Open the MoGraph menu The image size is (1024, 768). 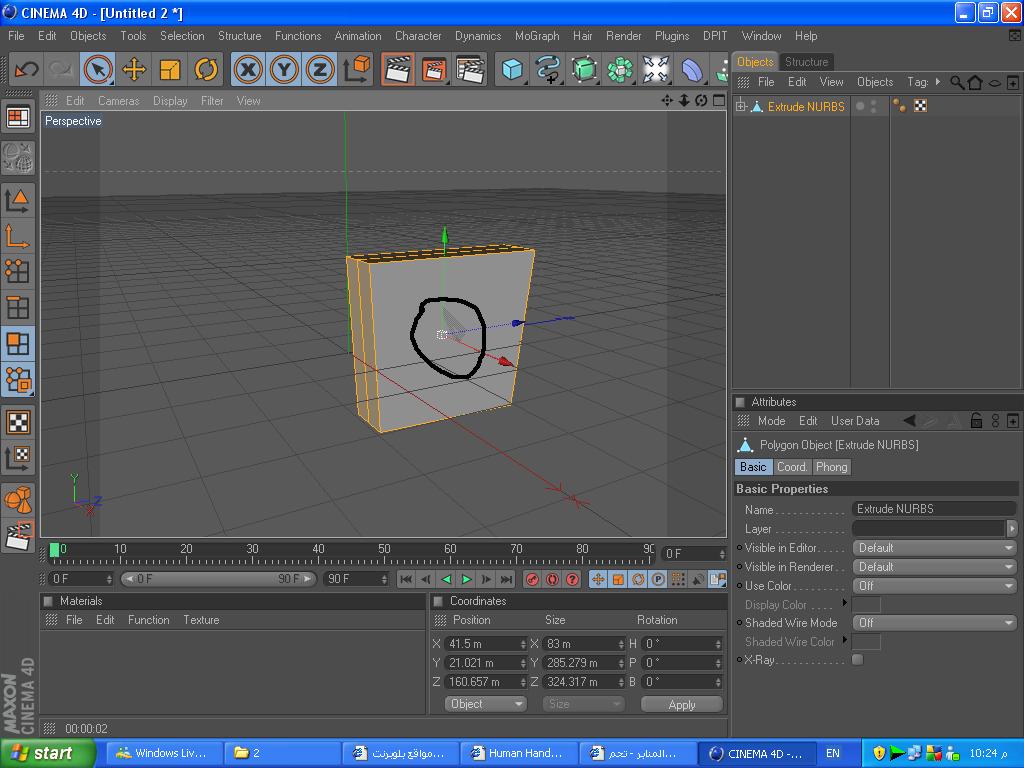coord(537,36)
